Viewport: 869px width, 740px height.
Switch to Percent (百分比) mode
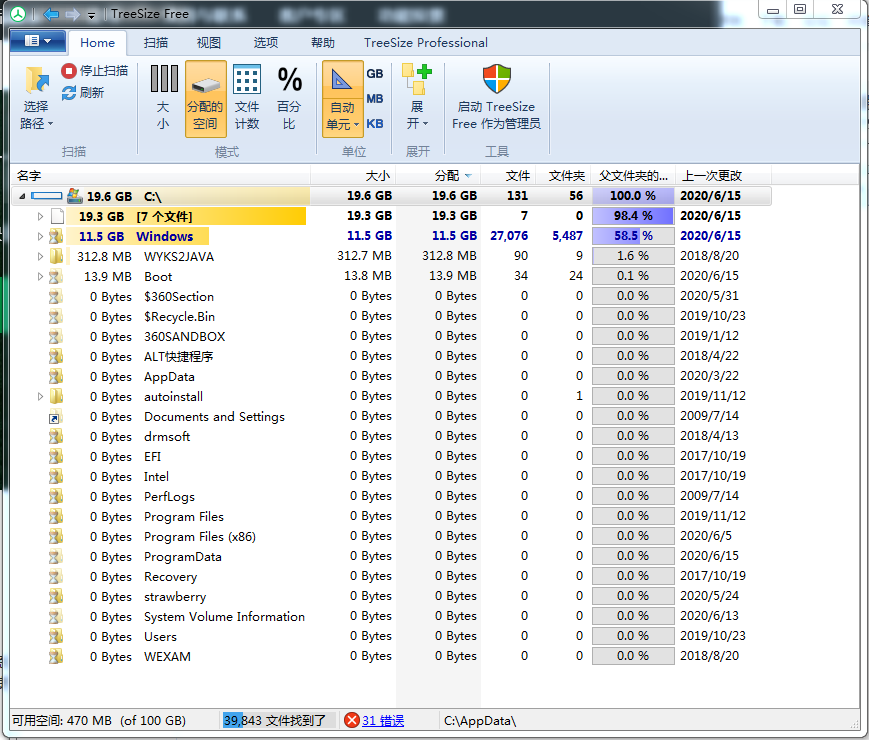point(289,98)
